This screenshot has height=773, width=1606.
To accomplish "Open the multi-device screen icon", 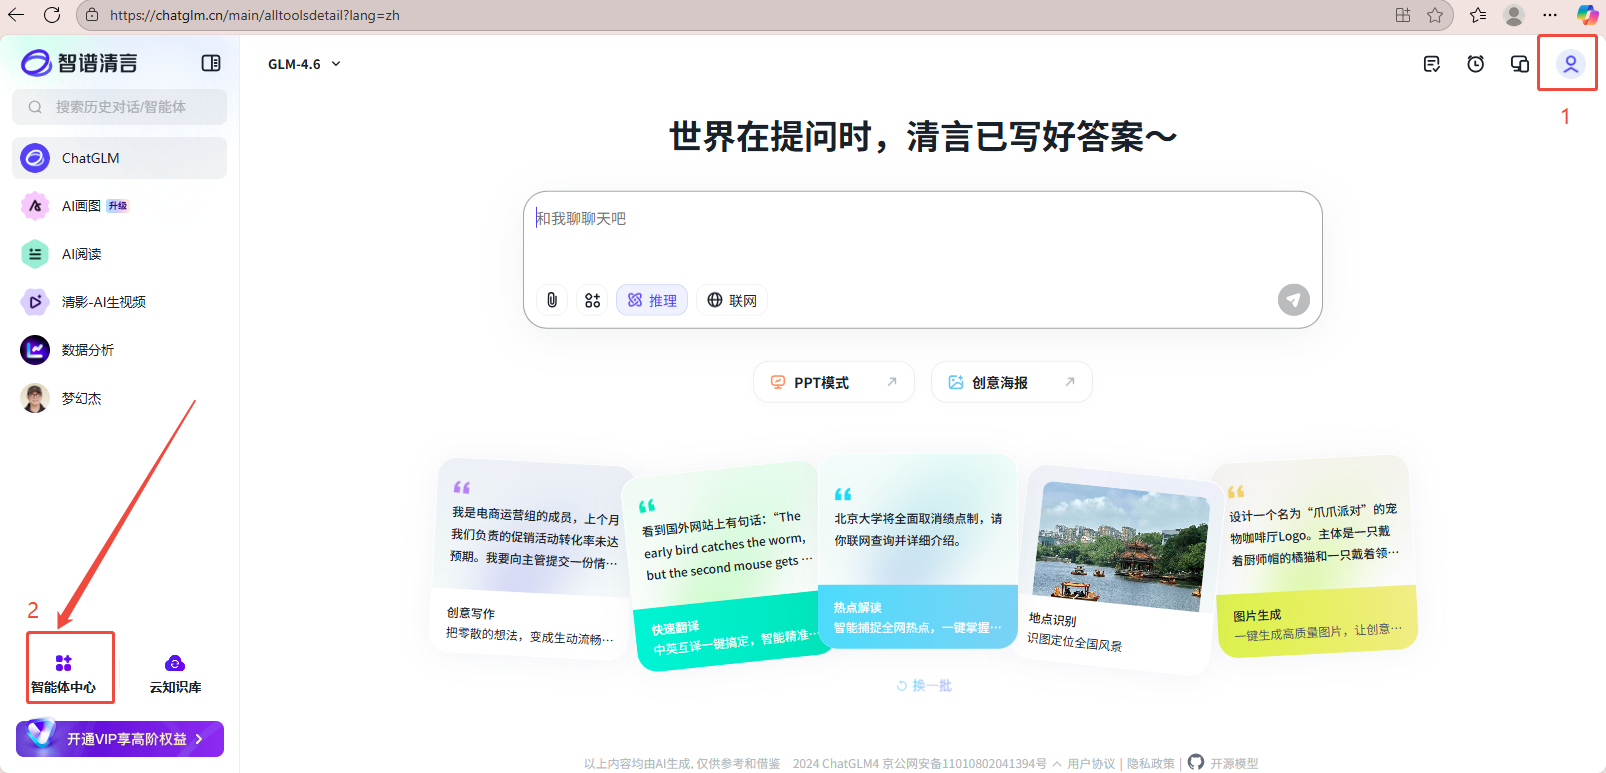I will [1520, 64].
